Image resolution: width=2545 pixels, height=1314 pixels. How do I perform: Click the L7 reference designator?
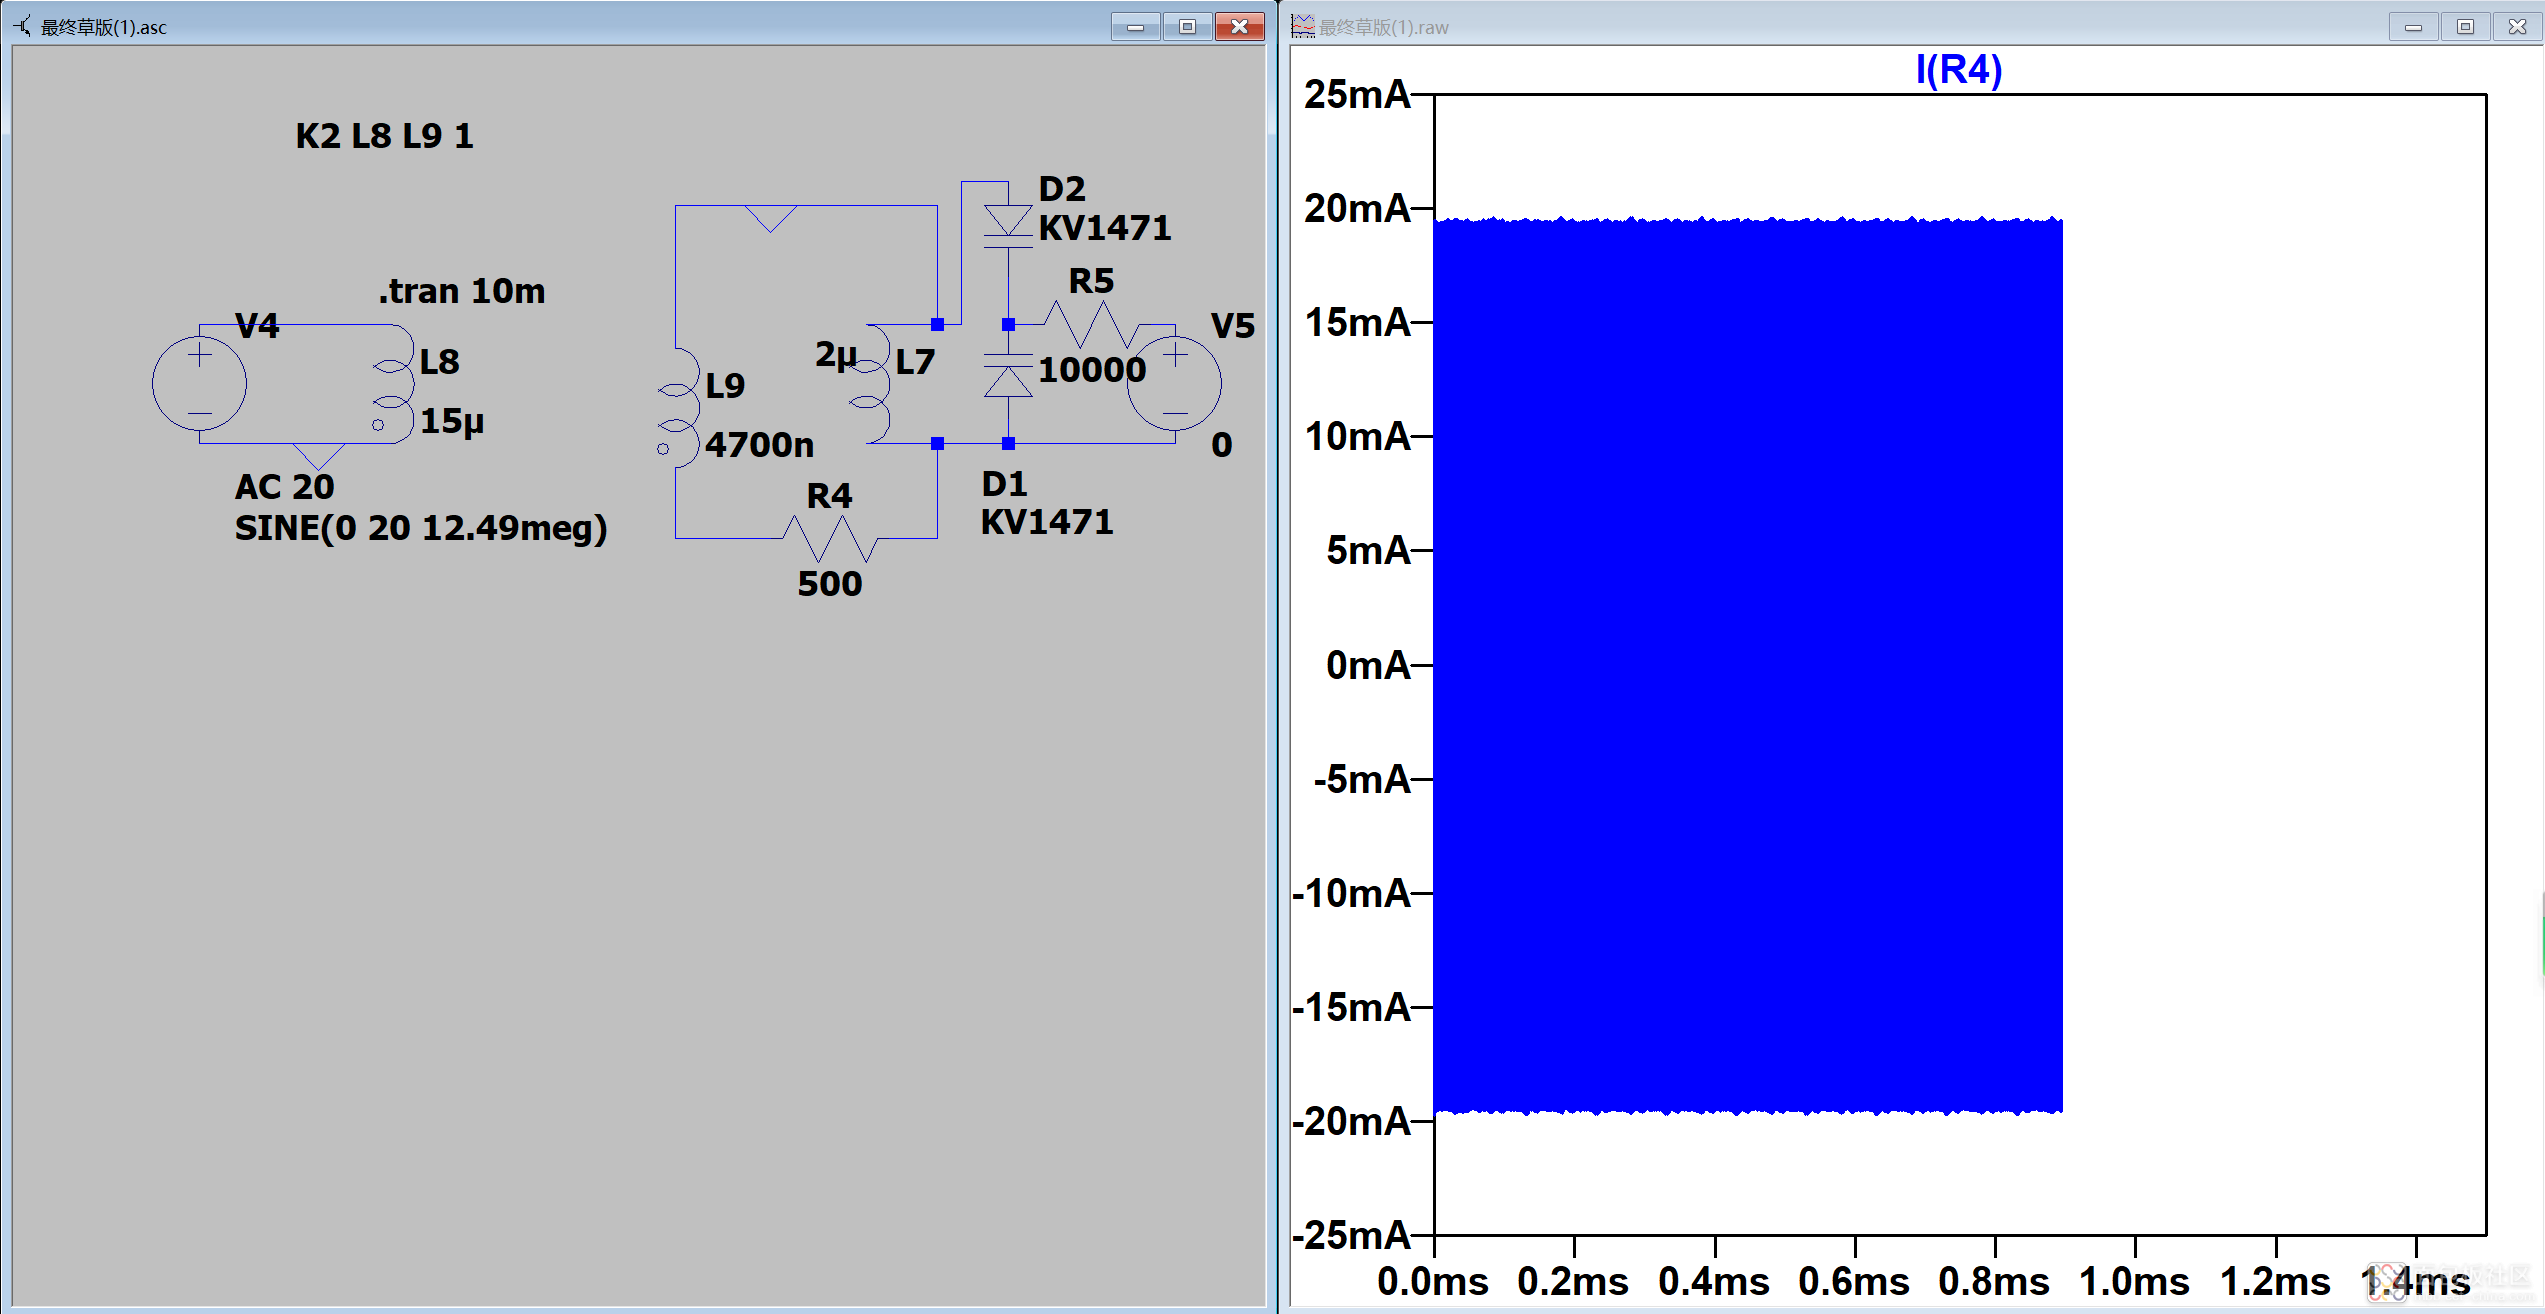pos(915,362)
